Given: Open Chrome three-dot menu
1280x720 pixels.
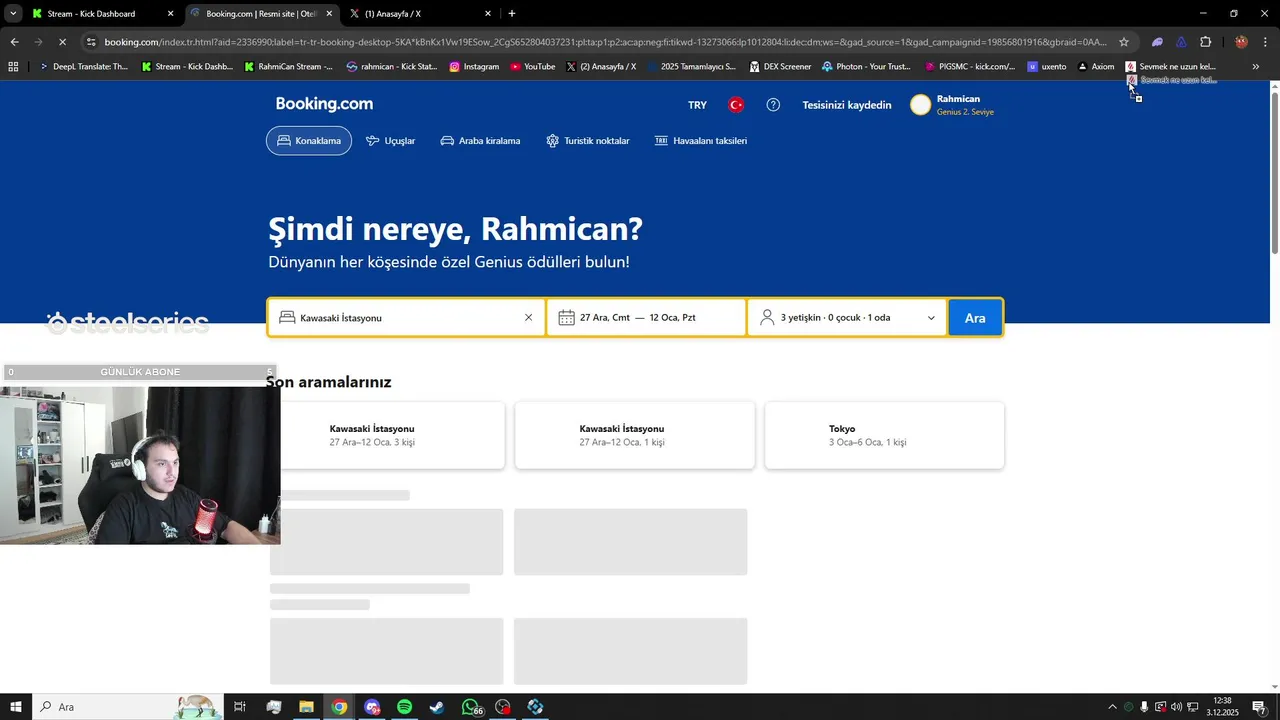Looking at the screenshot, I should coord(1266,42).
